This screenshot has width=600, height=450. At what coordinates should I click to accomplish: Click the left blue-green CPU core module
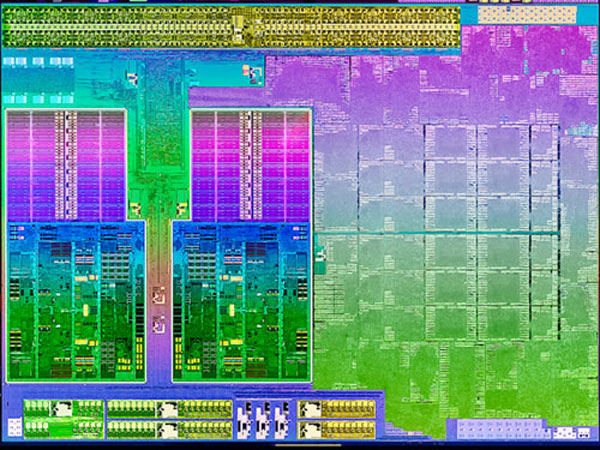click(x=75, y=300)
